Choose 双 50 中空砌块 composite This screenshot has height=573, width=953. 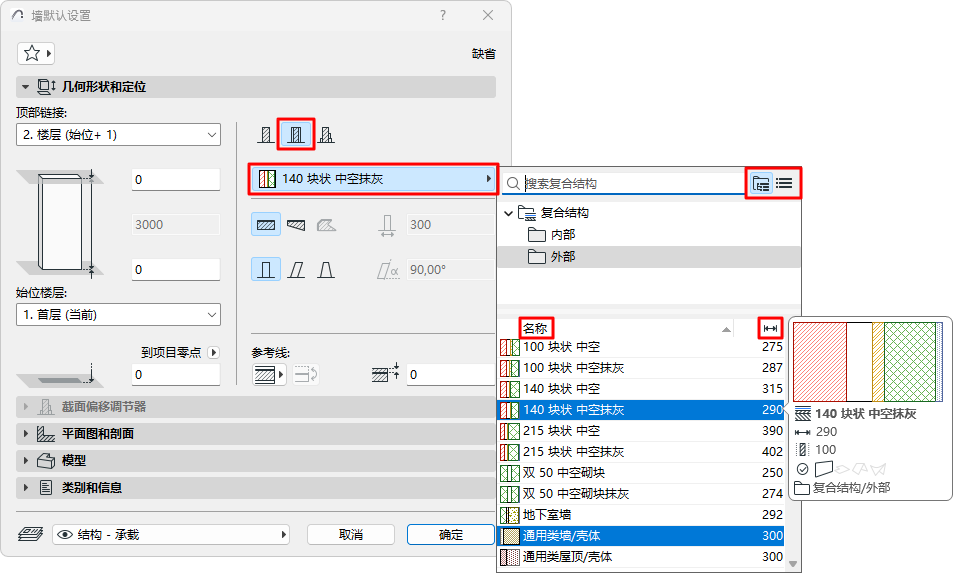pos(641,473)
